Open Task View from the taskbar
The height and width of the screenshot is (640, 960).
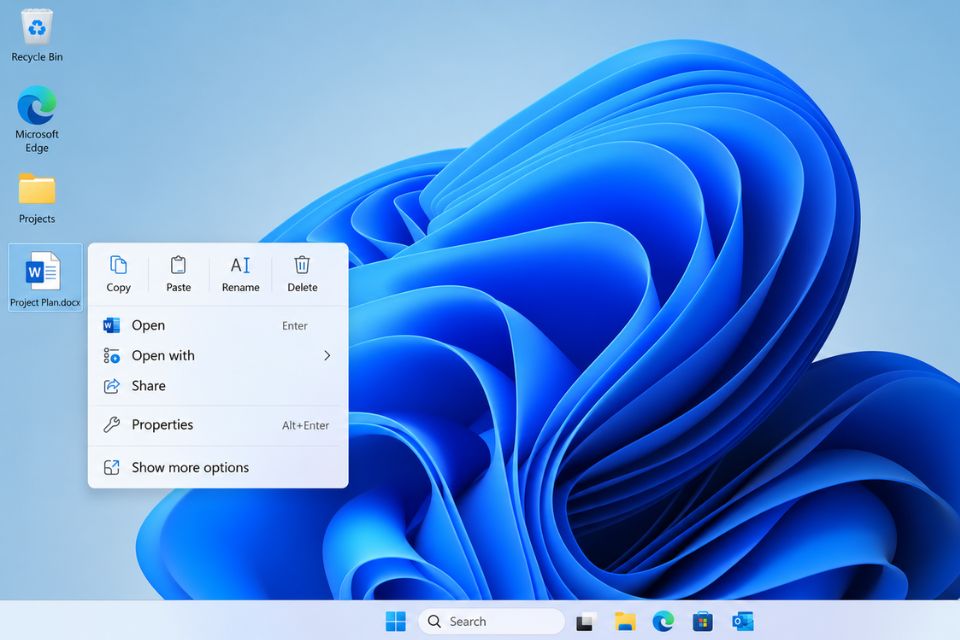point(586,621)
